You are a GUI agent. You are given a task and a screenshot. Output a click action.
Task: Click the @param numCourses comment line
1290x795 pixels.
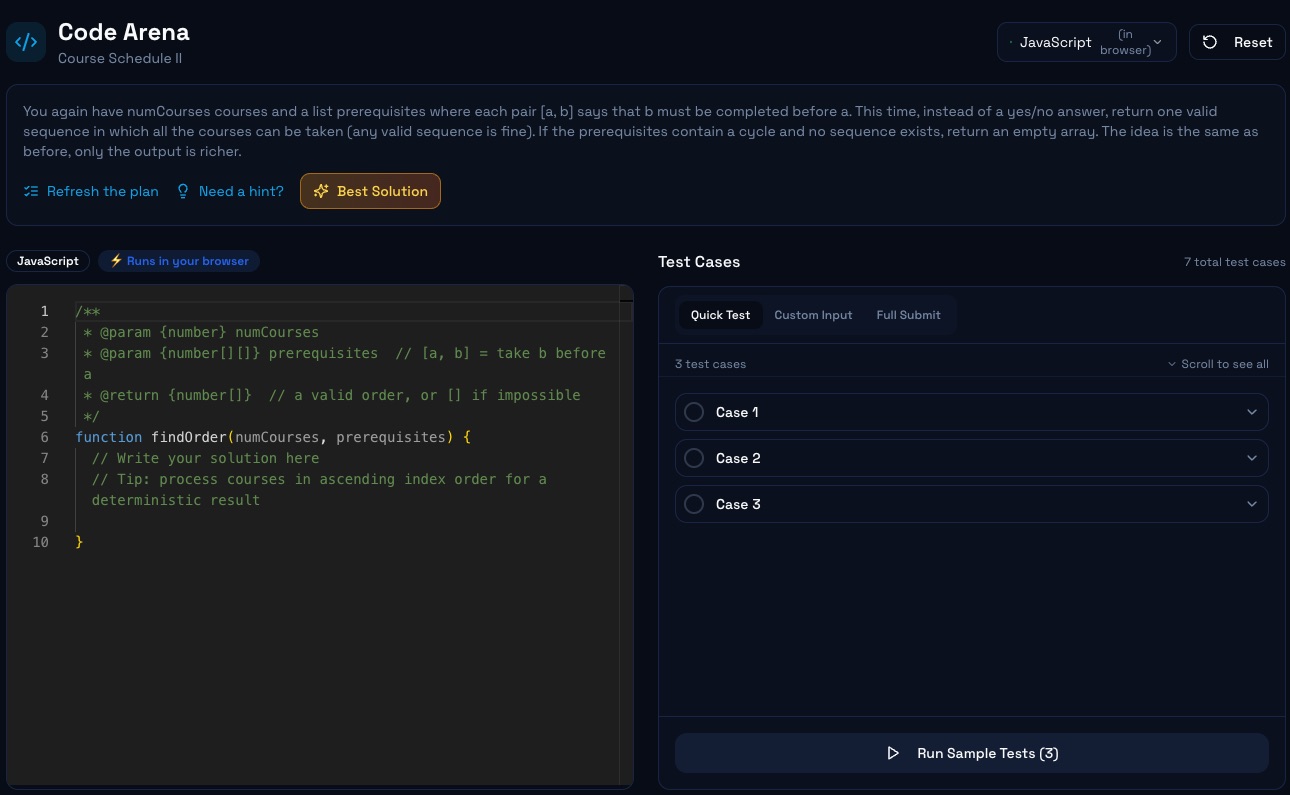tap(201, 332)
